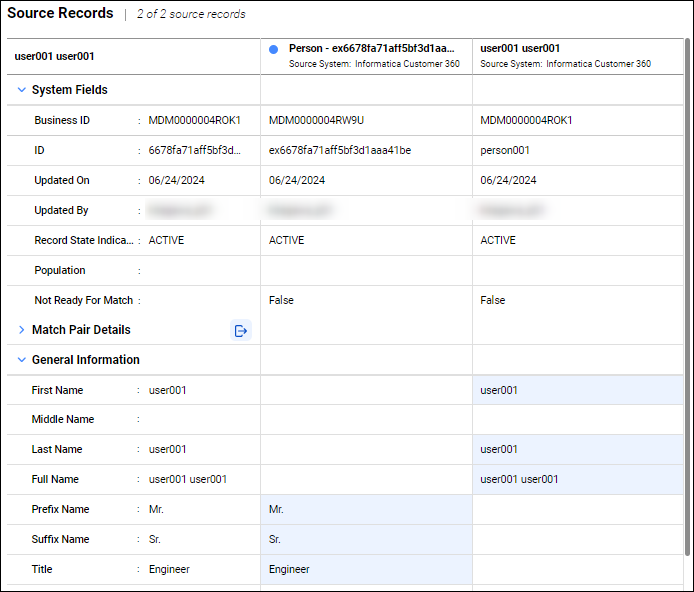Click the master record title user001 user001

tap(54, 57)
